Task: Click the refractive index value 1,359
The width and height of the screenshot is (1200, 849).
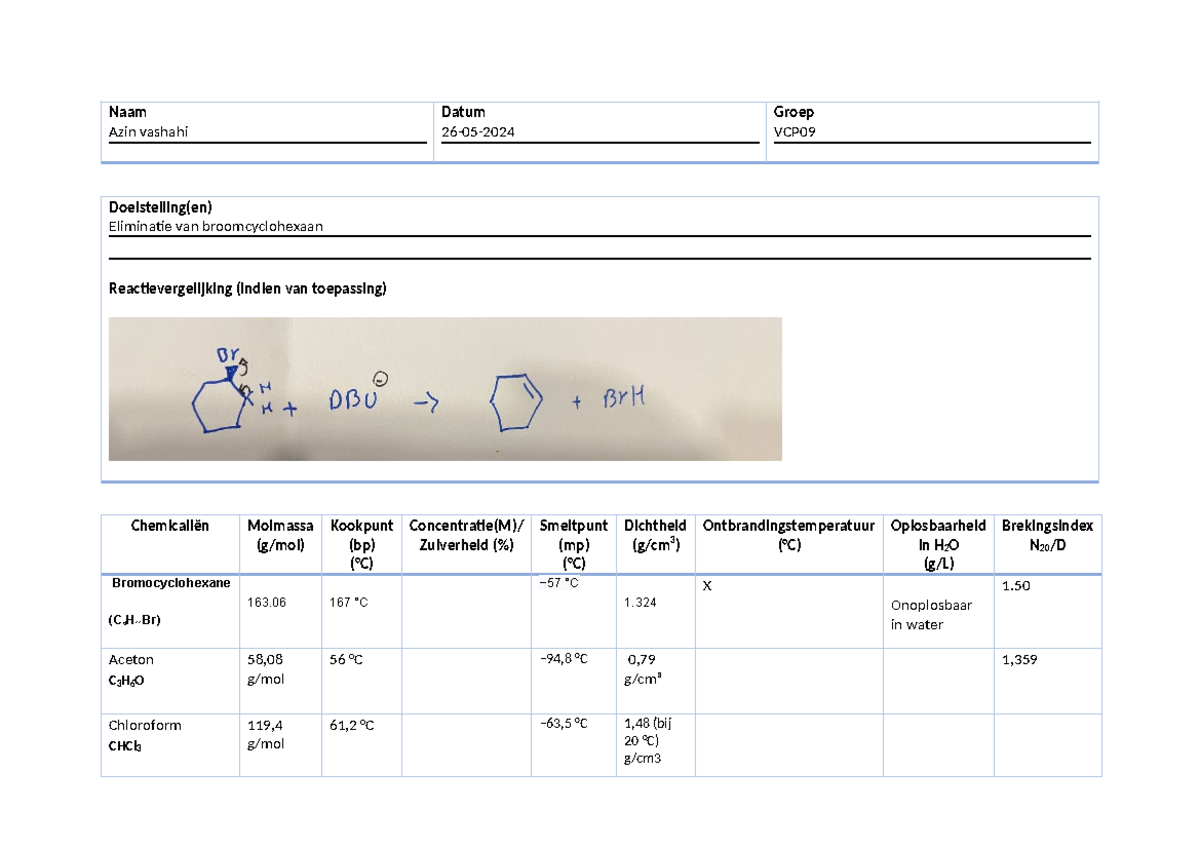Action: tap(1021, 660)
